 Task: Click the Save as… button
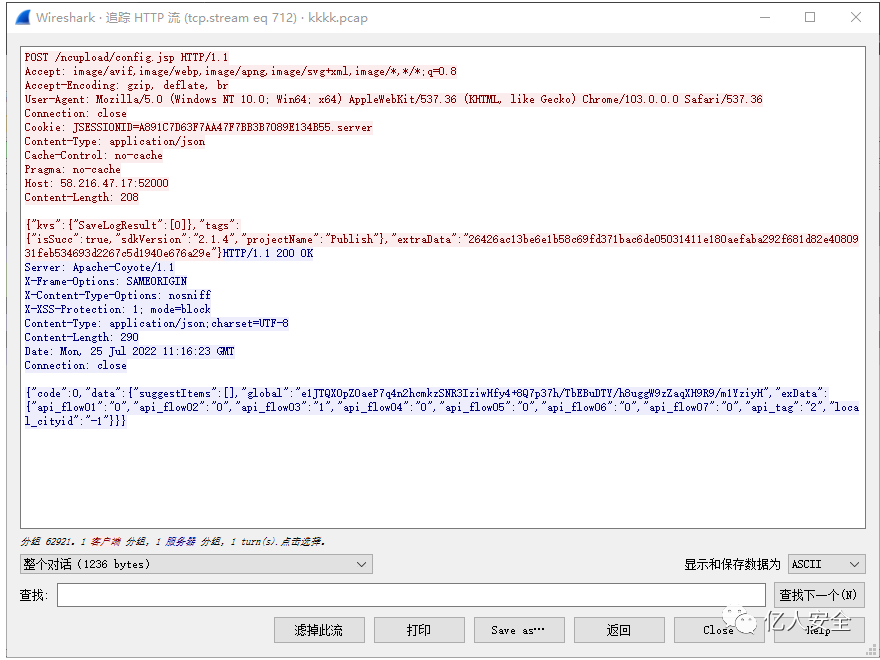click(x=519, y=630)
